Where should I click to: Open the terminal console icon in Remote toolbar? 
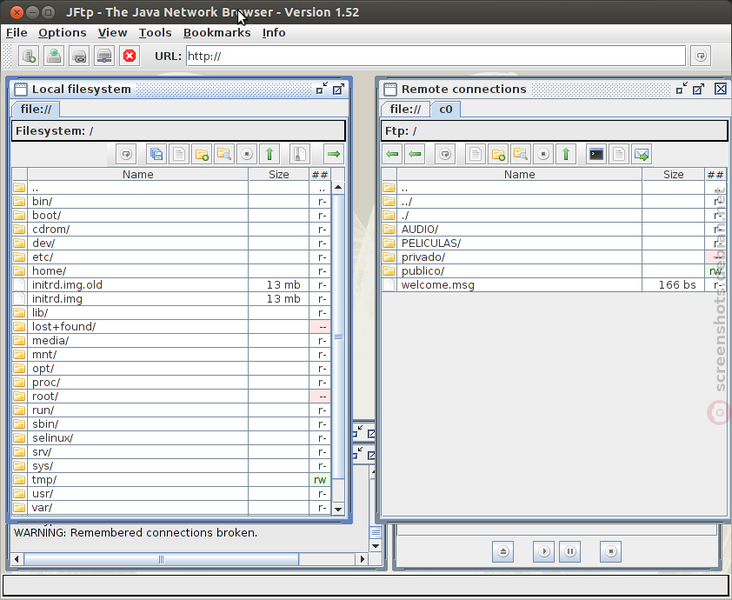point(596,154)
